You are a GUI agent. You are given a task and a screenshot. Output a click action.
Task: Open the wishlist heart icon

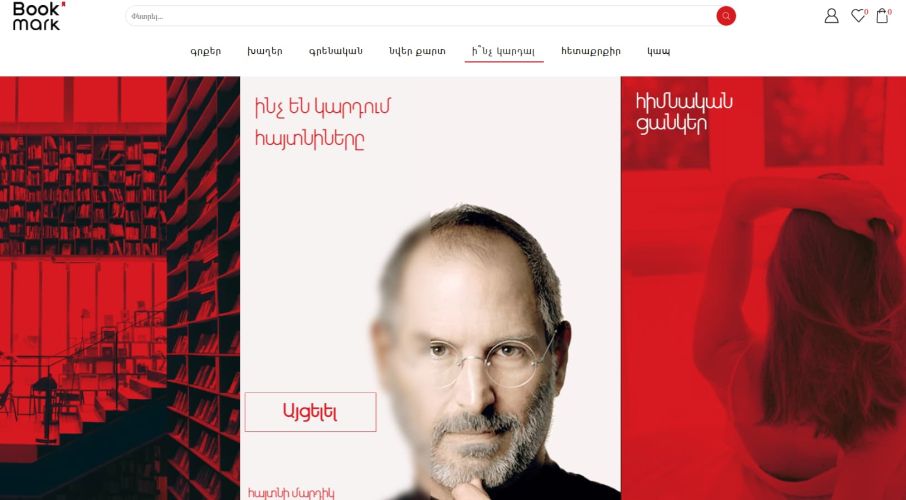tap(859, 16)
